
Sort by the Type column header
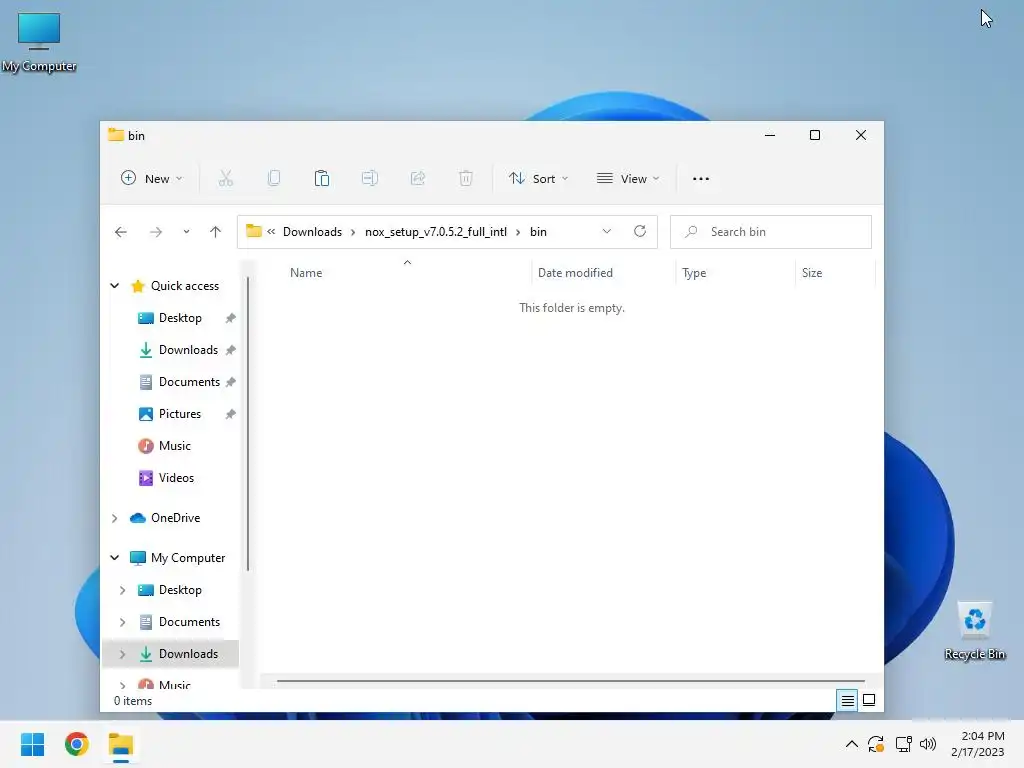tap(735, 272)
